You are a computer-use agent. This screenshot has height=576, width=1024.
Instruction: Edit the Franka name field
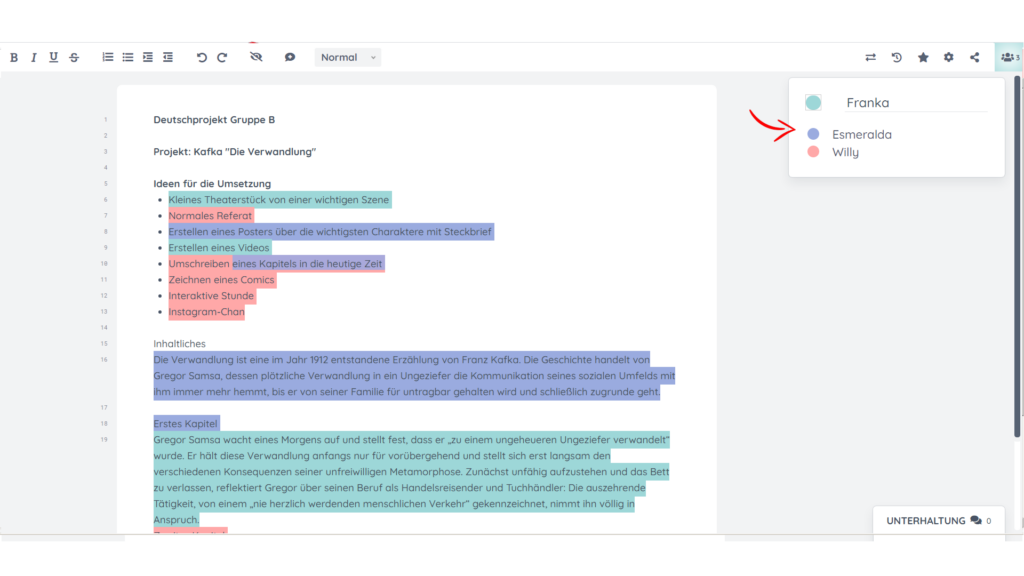(x=915, y=103)
